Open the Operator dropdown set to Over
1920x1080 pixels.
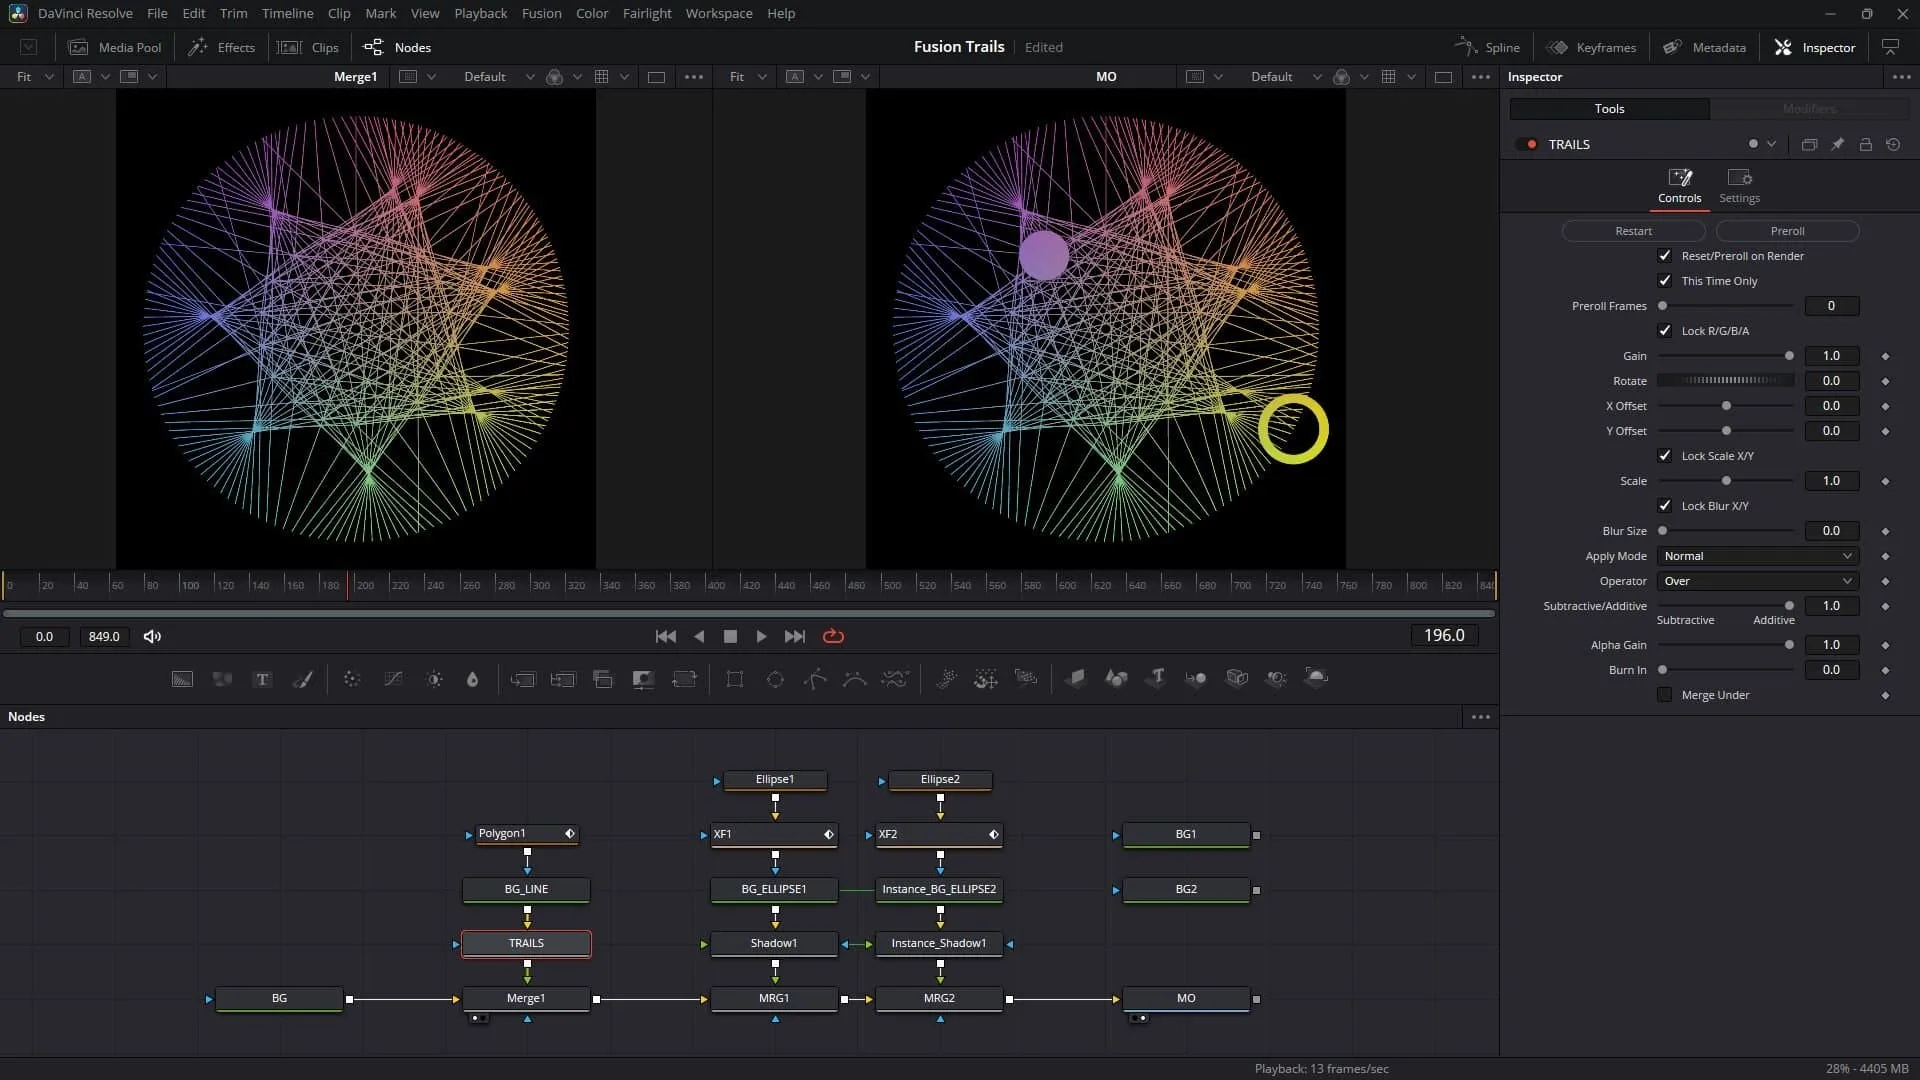click(1757, 581)
